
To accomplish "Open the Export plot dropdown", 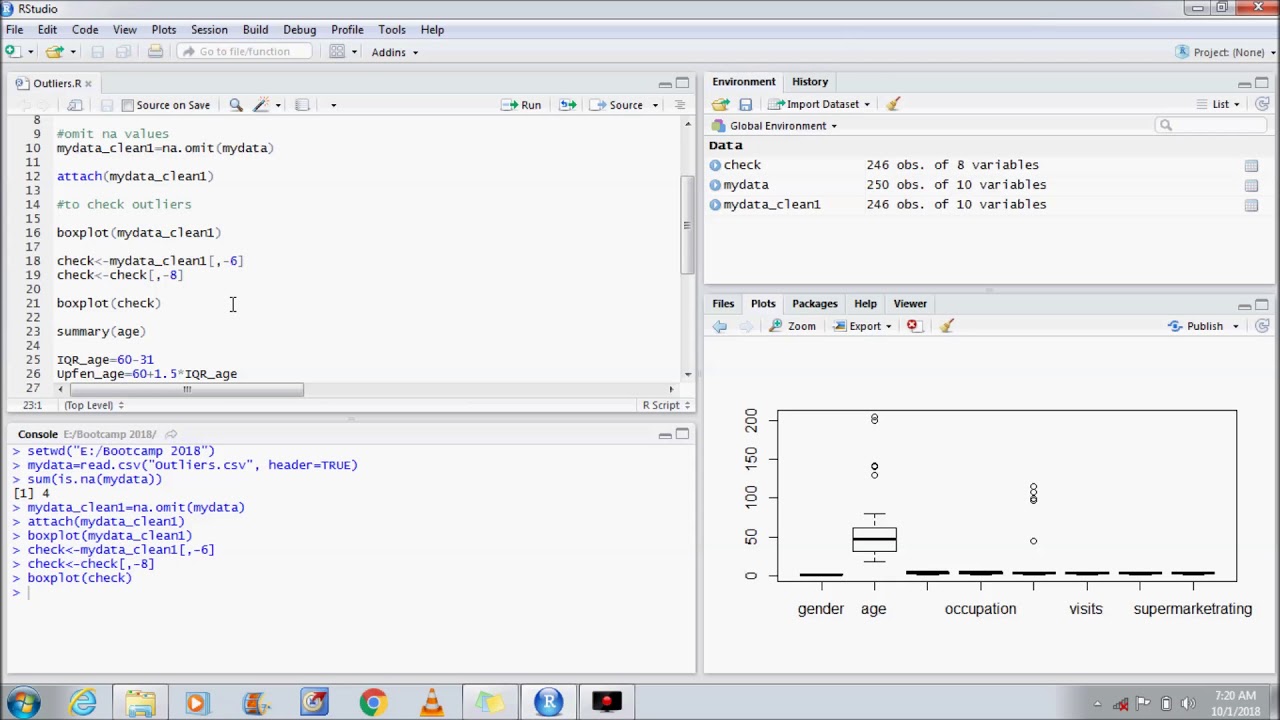I will (864, 326).
